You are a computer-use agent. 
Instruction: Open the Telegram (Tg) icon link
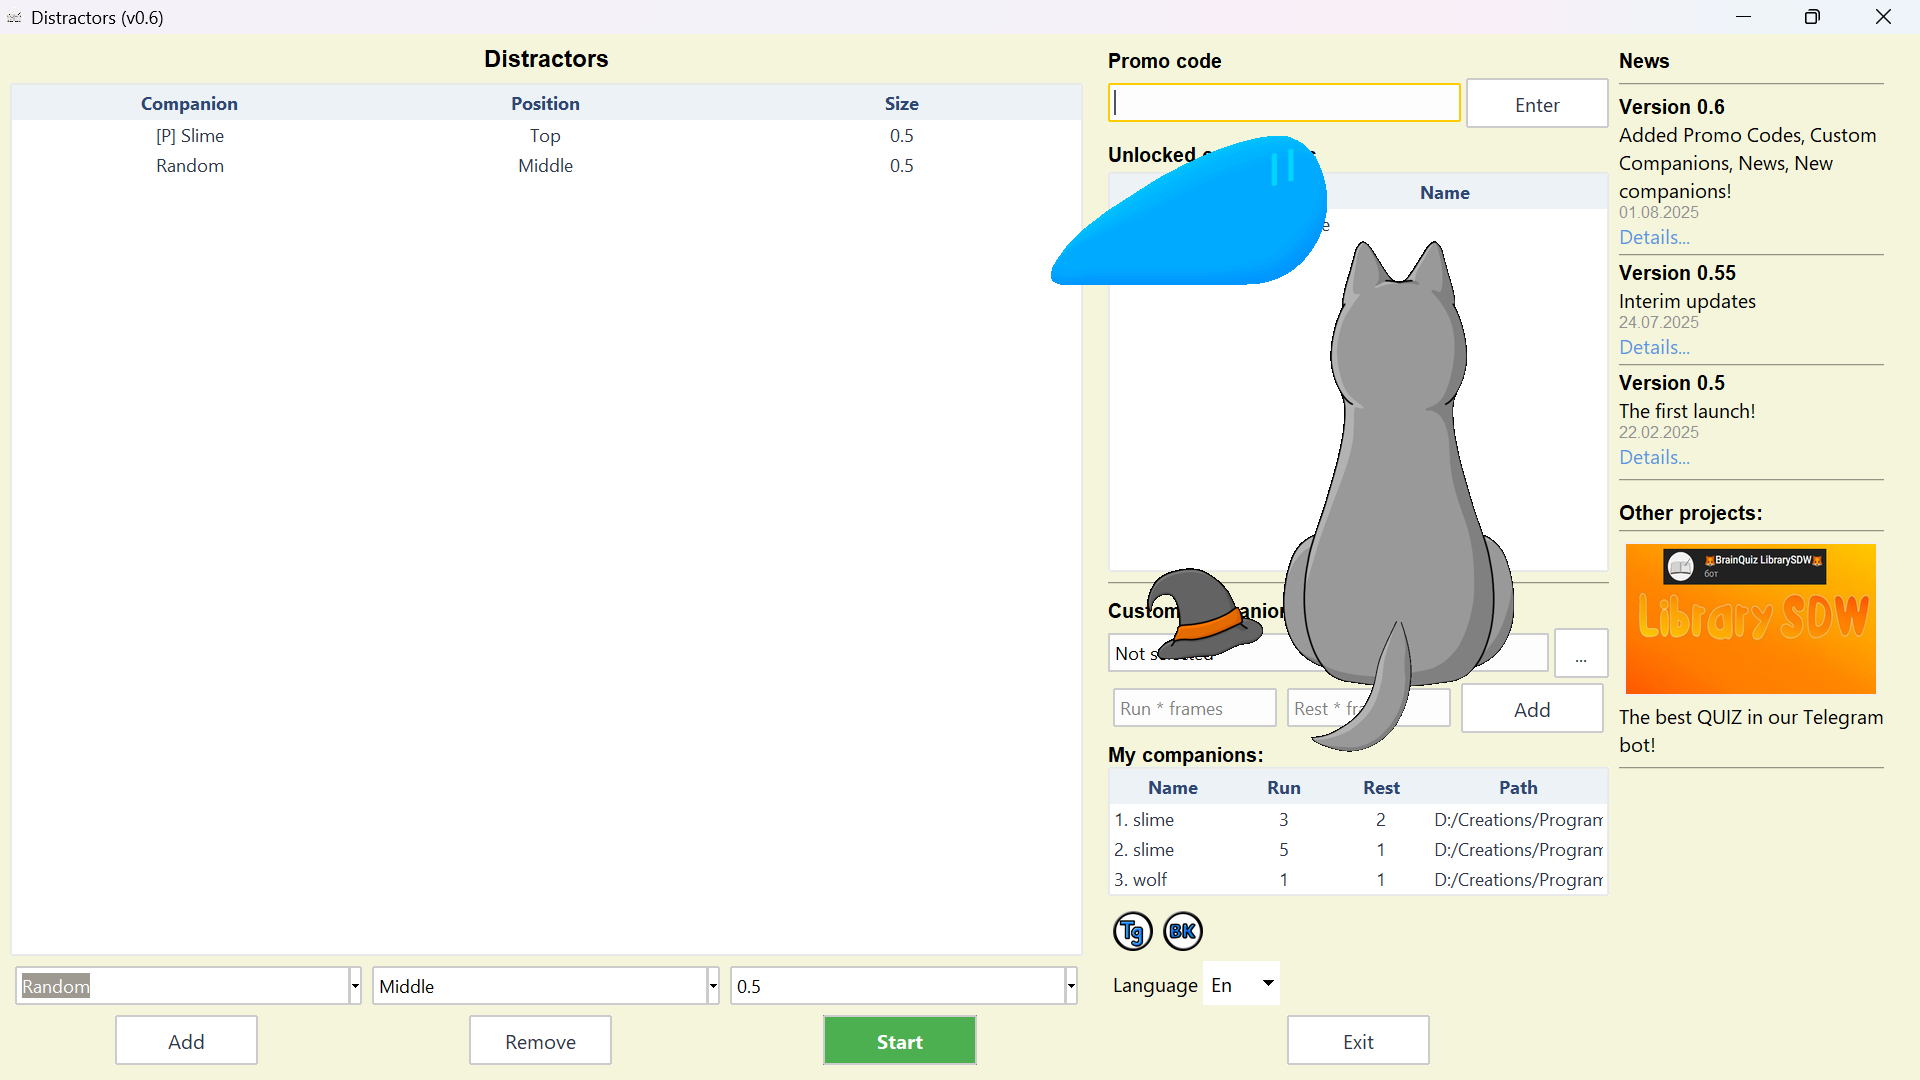click(x=1132, y=932)
